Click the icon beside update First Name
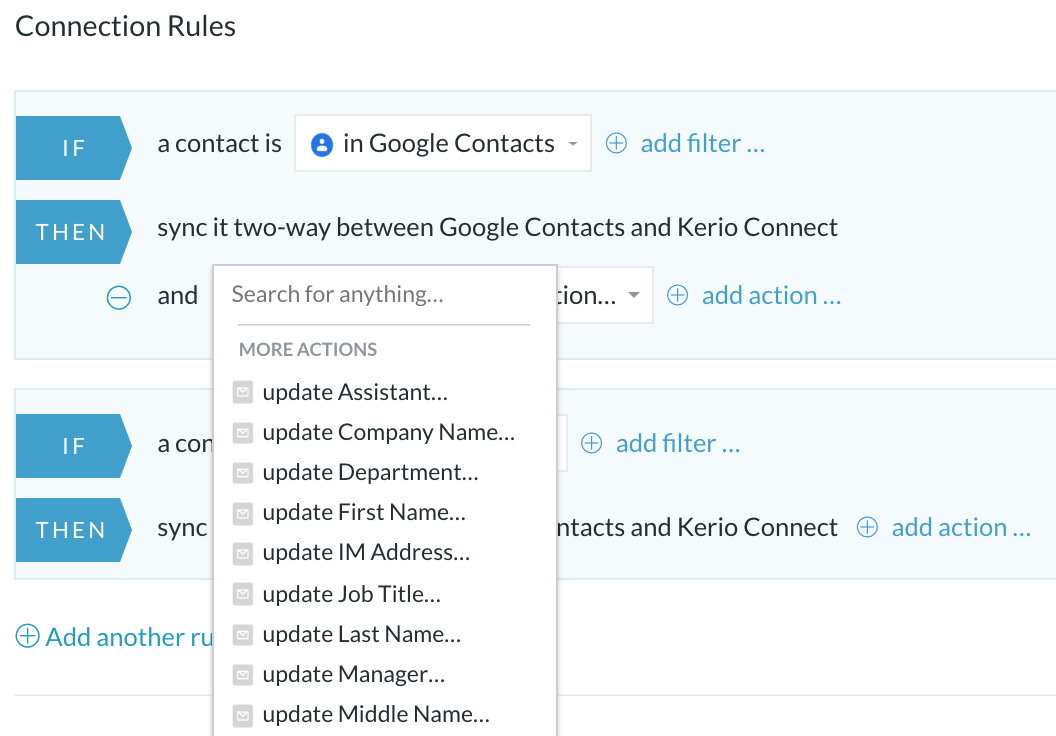The image size is (1056, 736). pos(243,513)
